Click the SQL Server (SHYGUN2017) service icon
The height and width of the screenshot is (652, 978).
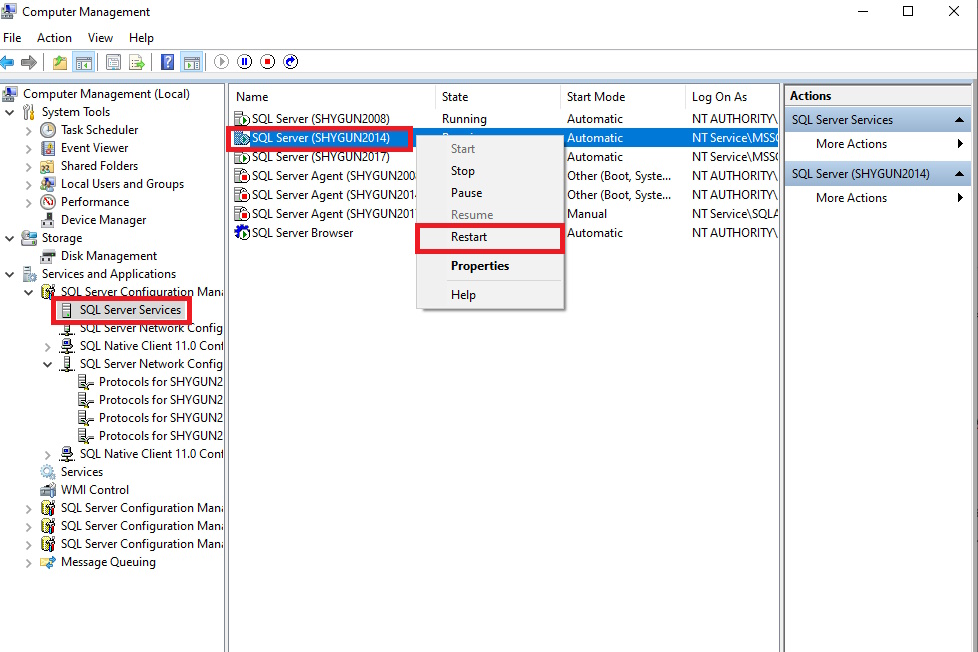click(x=242, y=157)
